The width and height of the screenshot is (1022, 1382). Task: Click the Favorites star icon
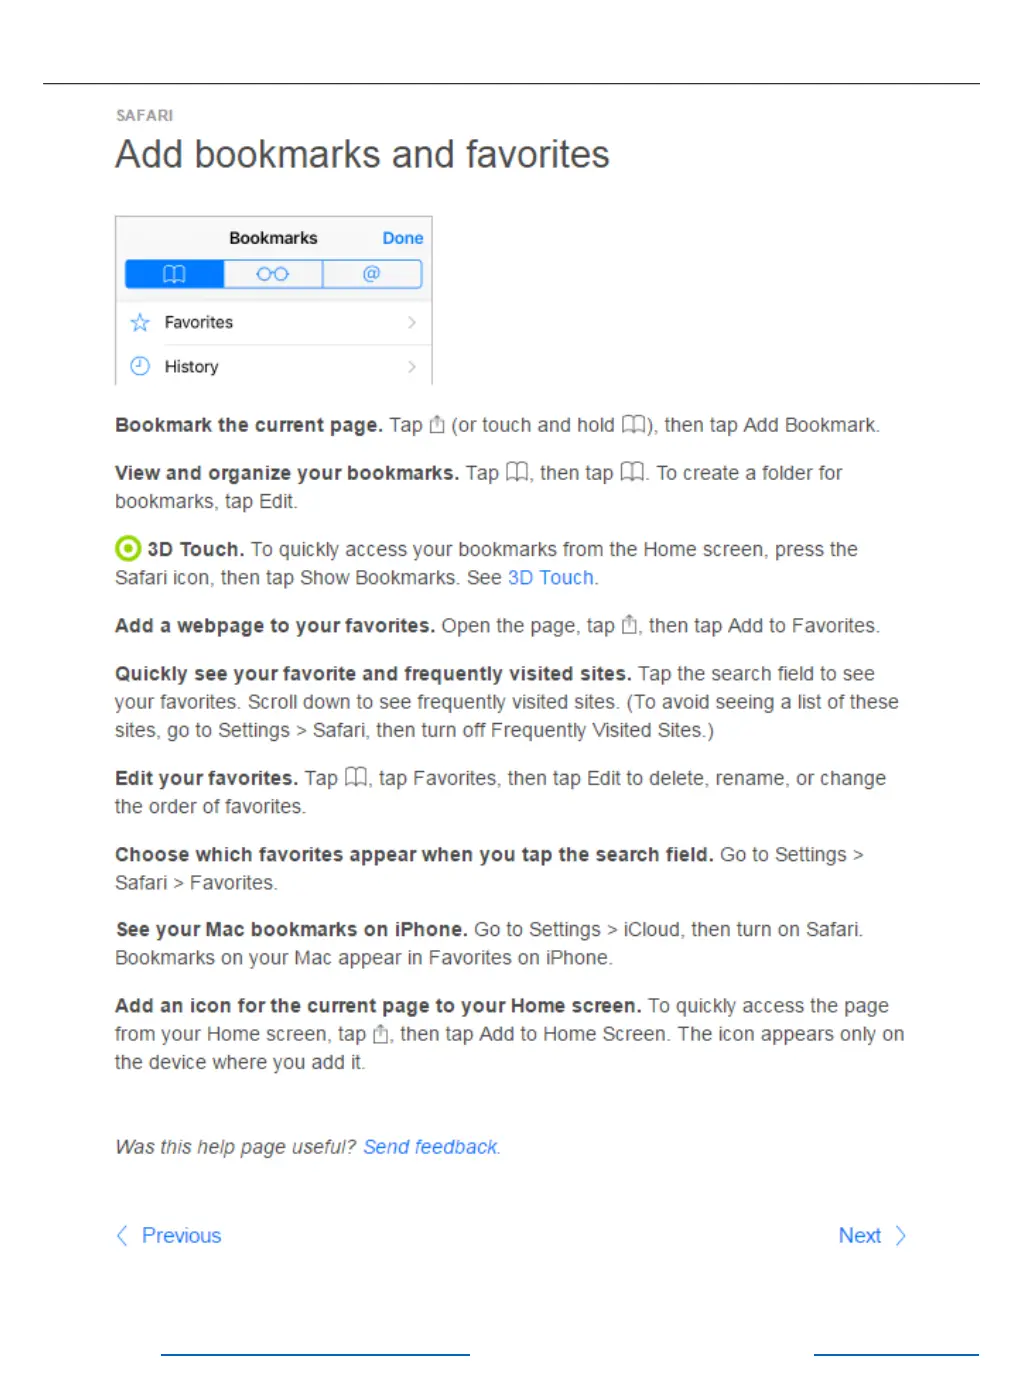[140, 322]
